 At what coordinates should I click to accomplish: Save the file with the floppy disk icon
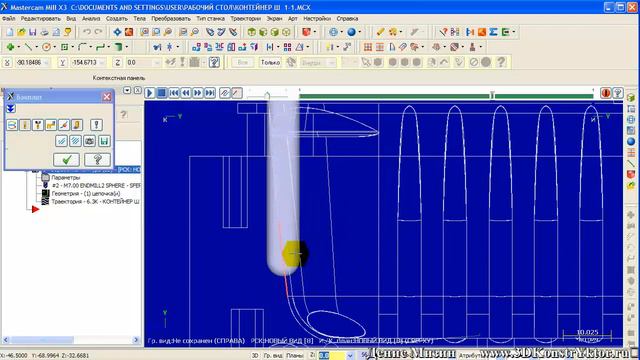(33, 32)
